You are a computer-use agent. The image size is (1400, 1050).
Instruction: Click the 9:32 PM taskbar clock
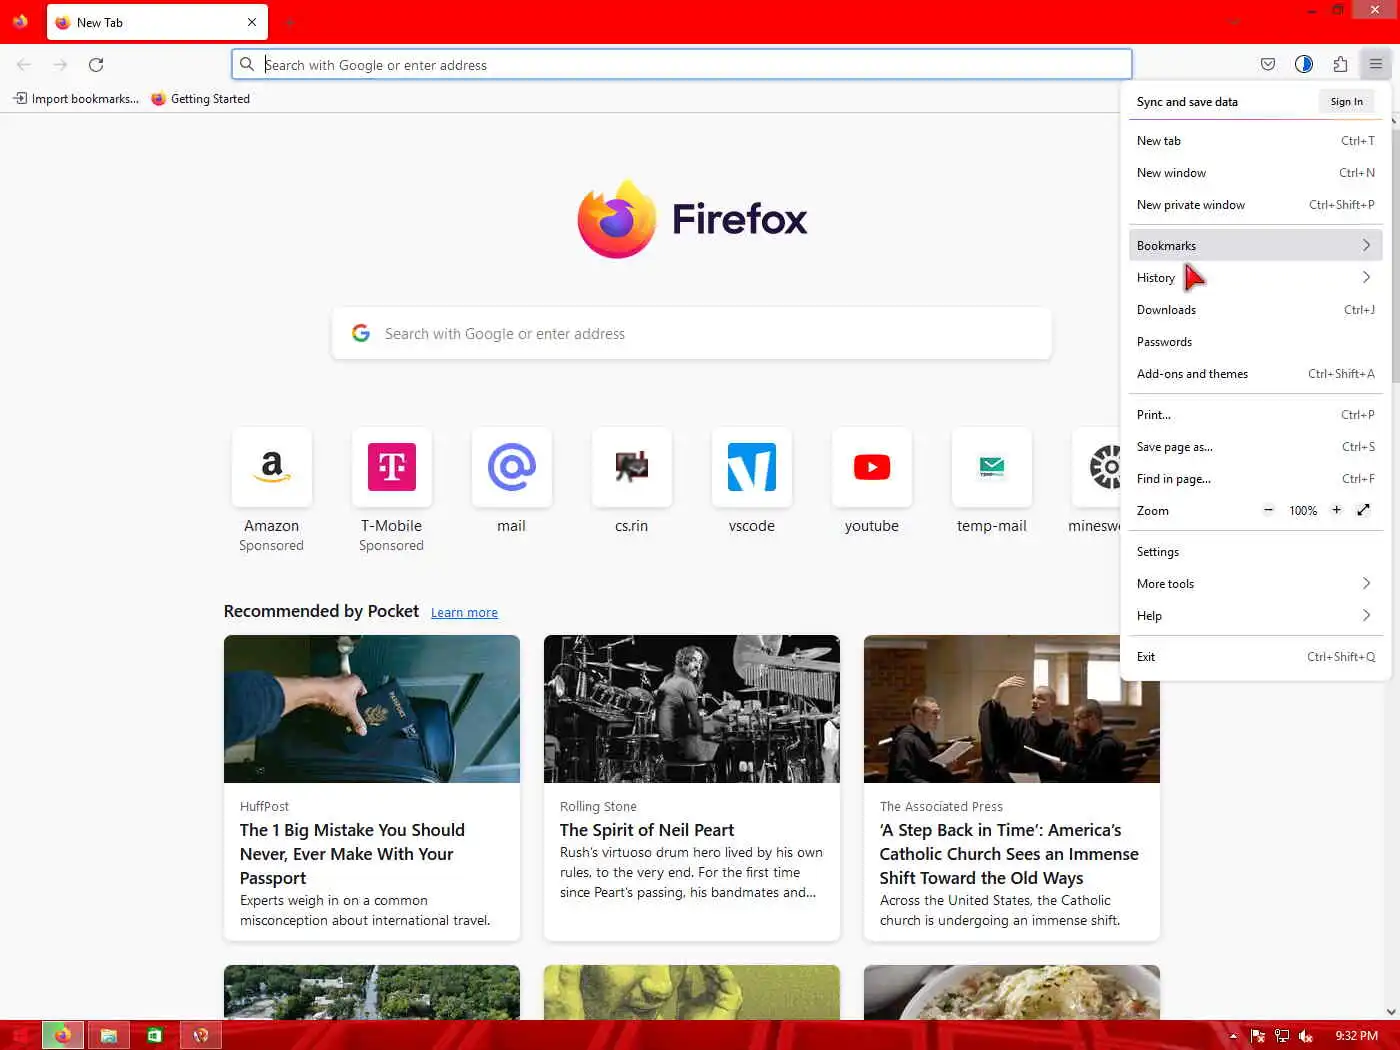(x=1356, y=1036)
